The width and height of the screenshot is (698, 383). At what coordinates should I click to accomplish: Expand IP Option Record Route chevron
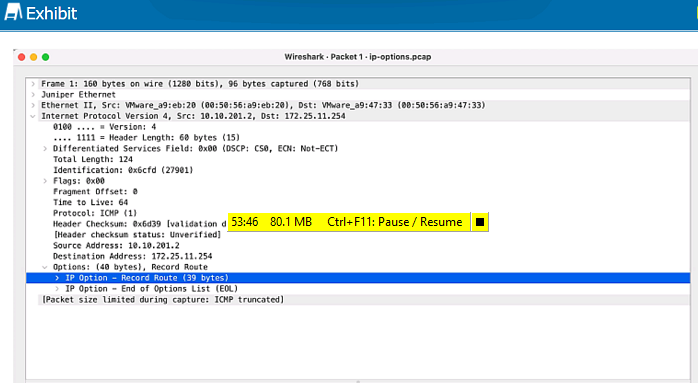pos(57,278)
